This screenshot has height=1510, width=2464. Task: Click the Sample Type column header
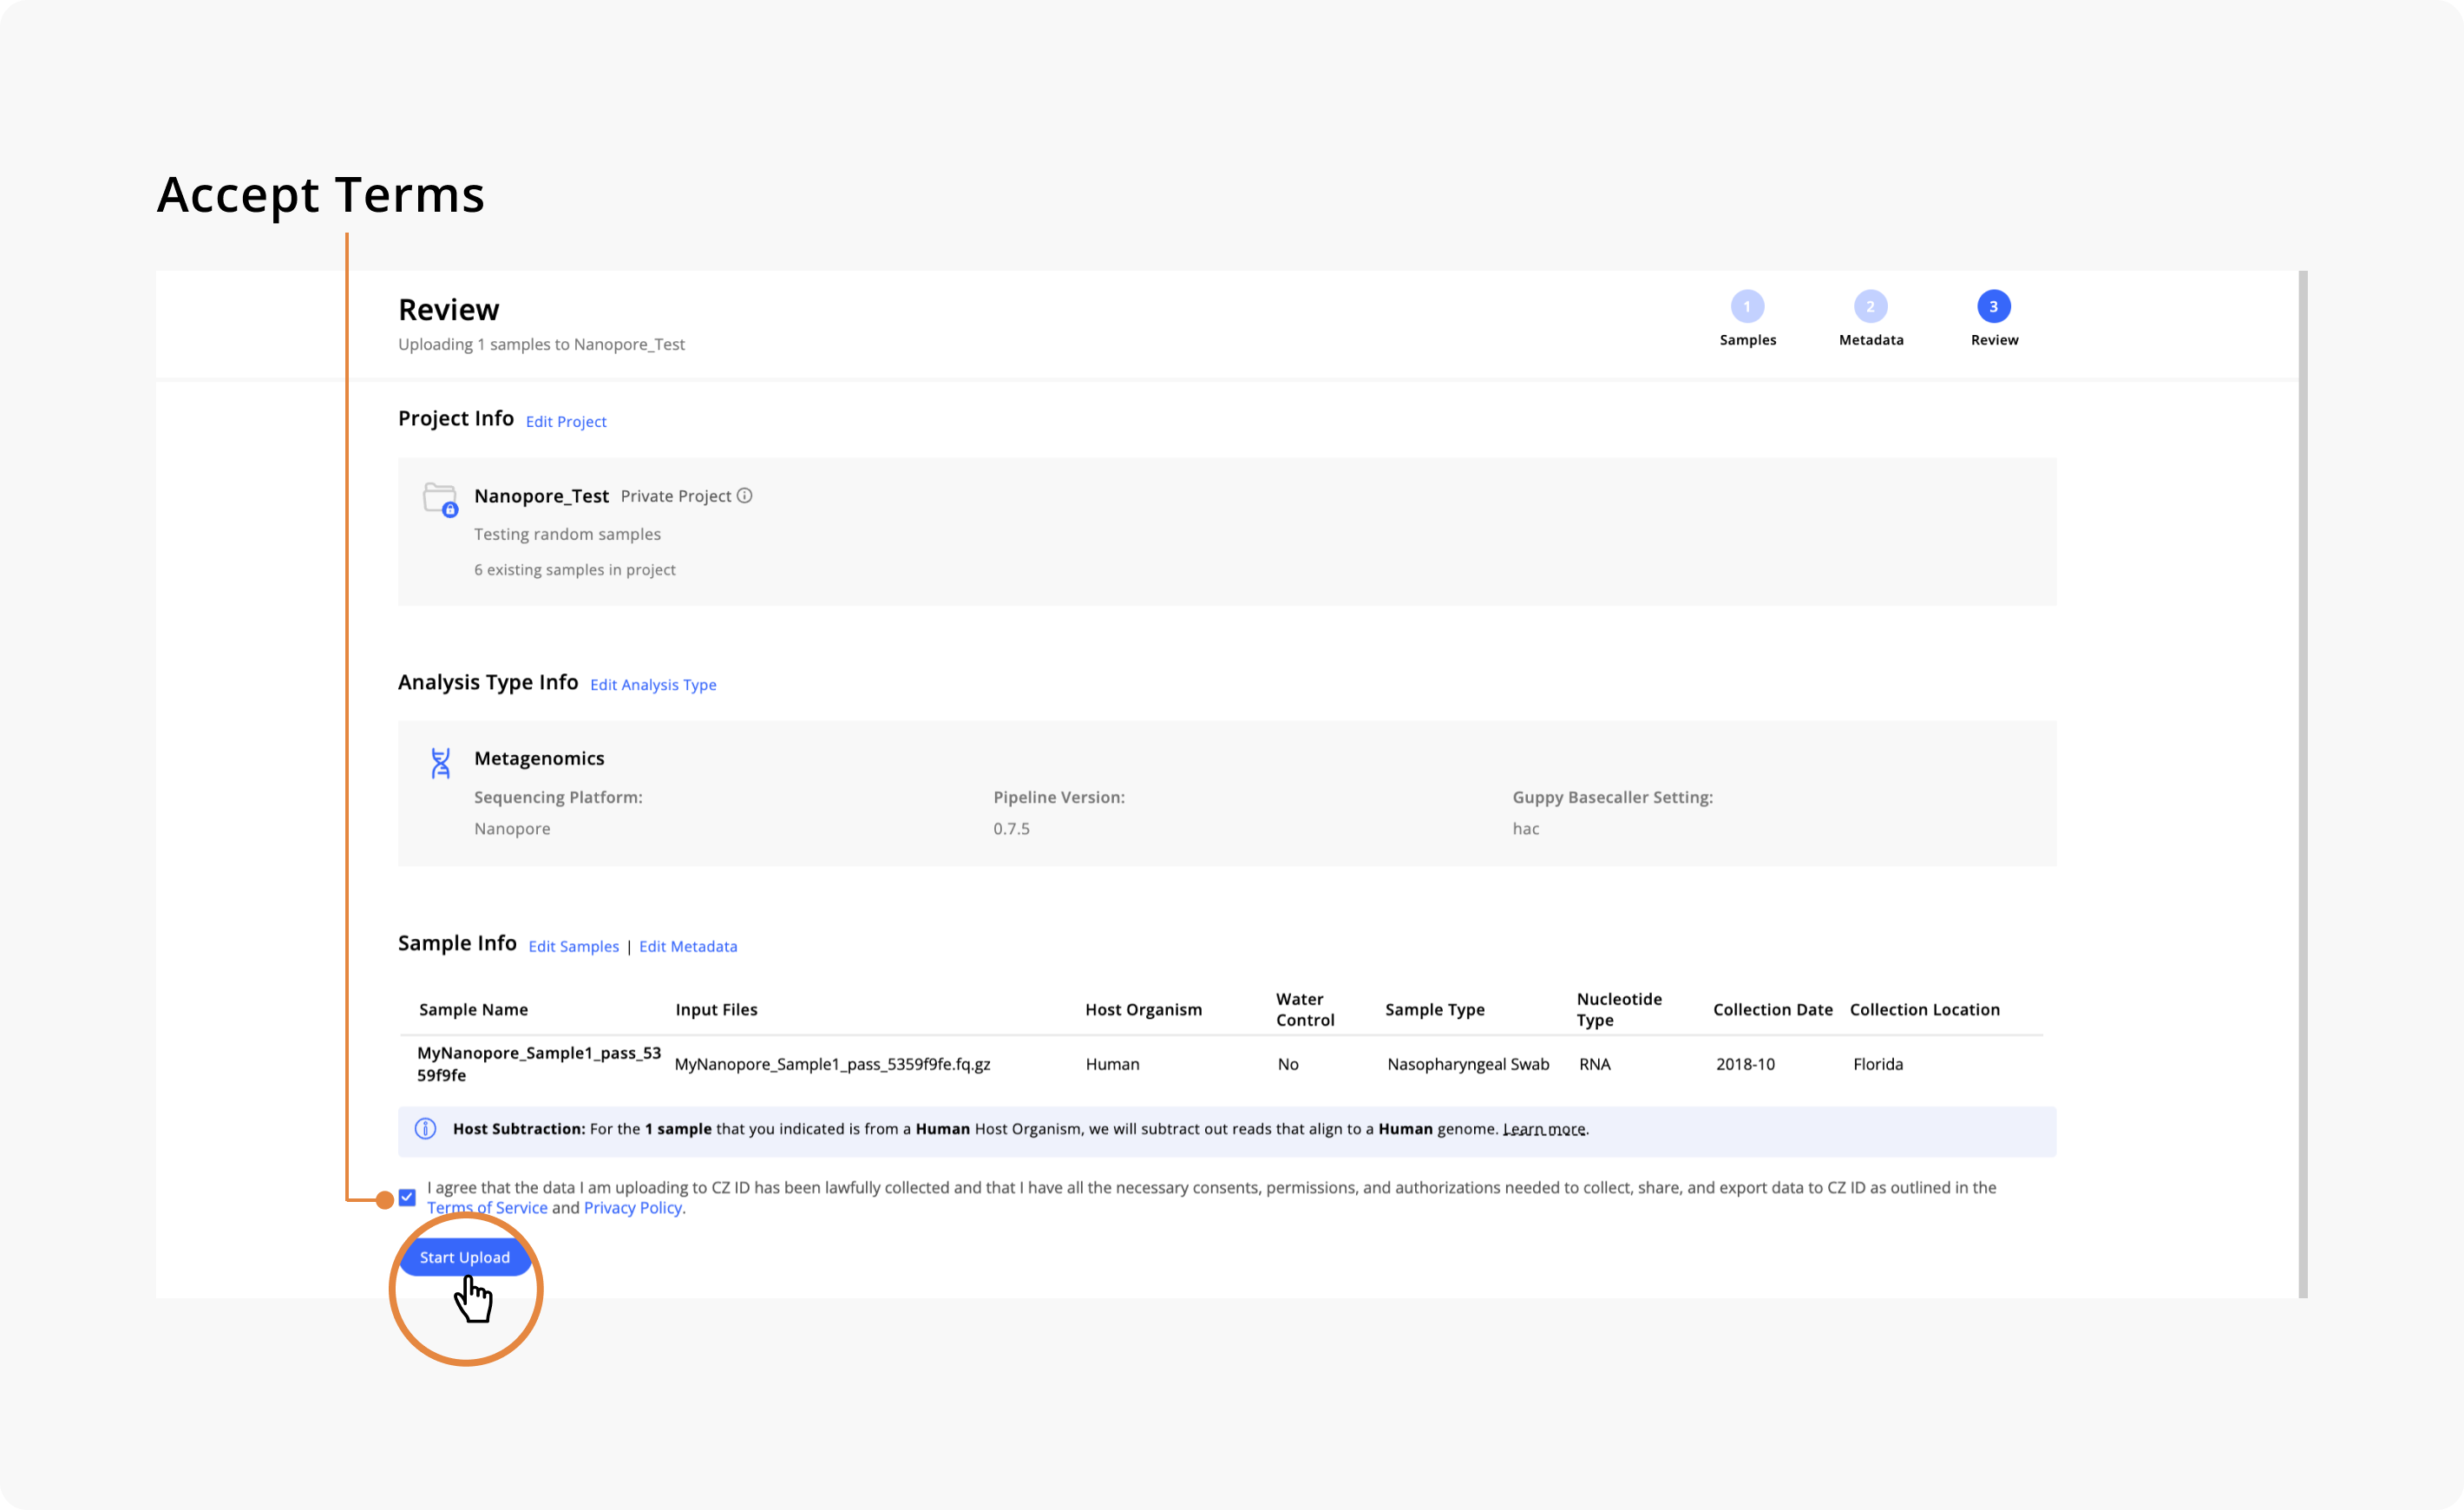pos(1434,1010)
